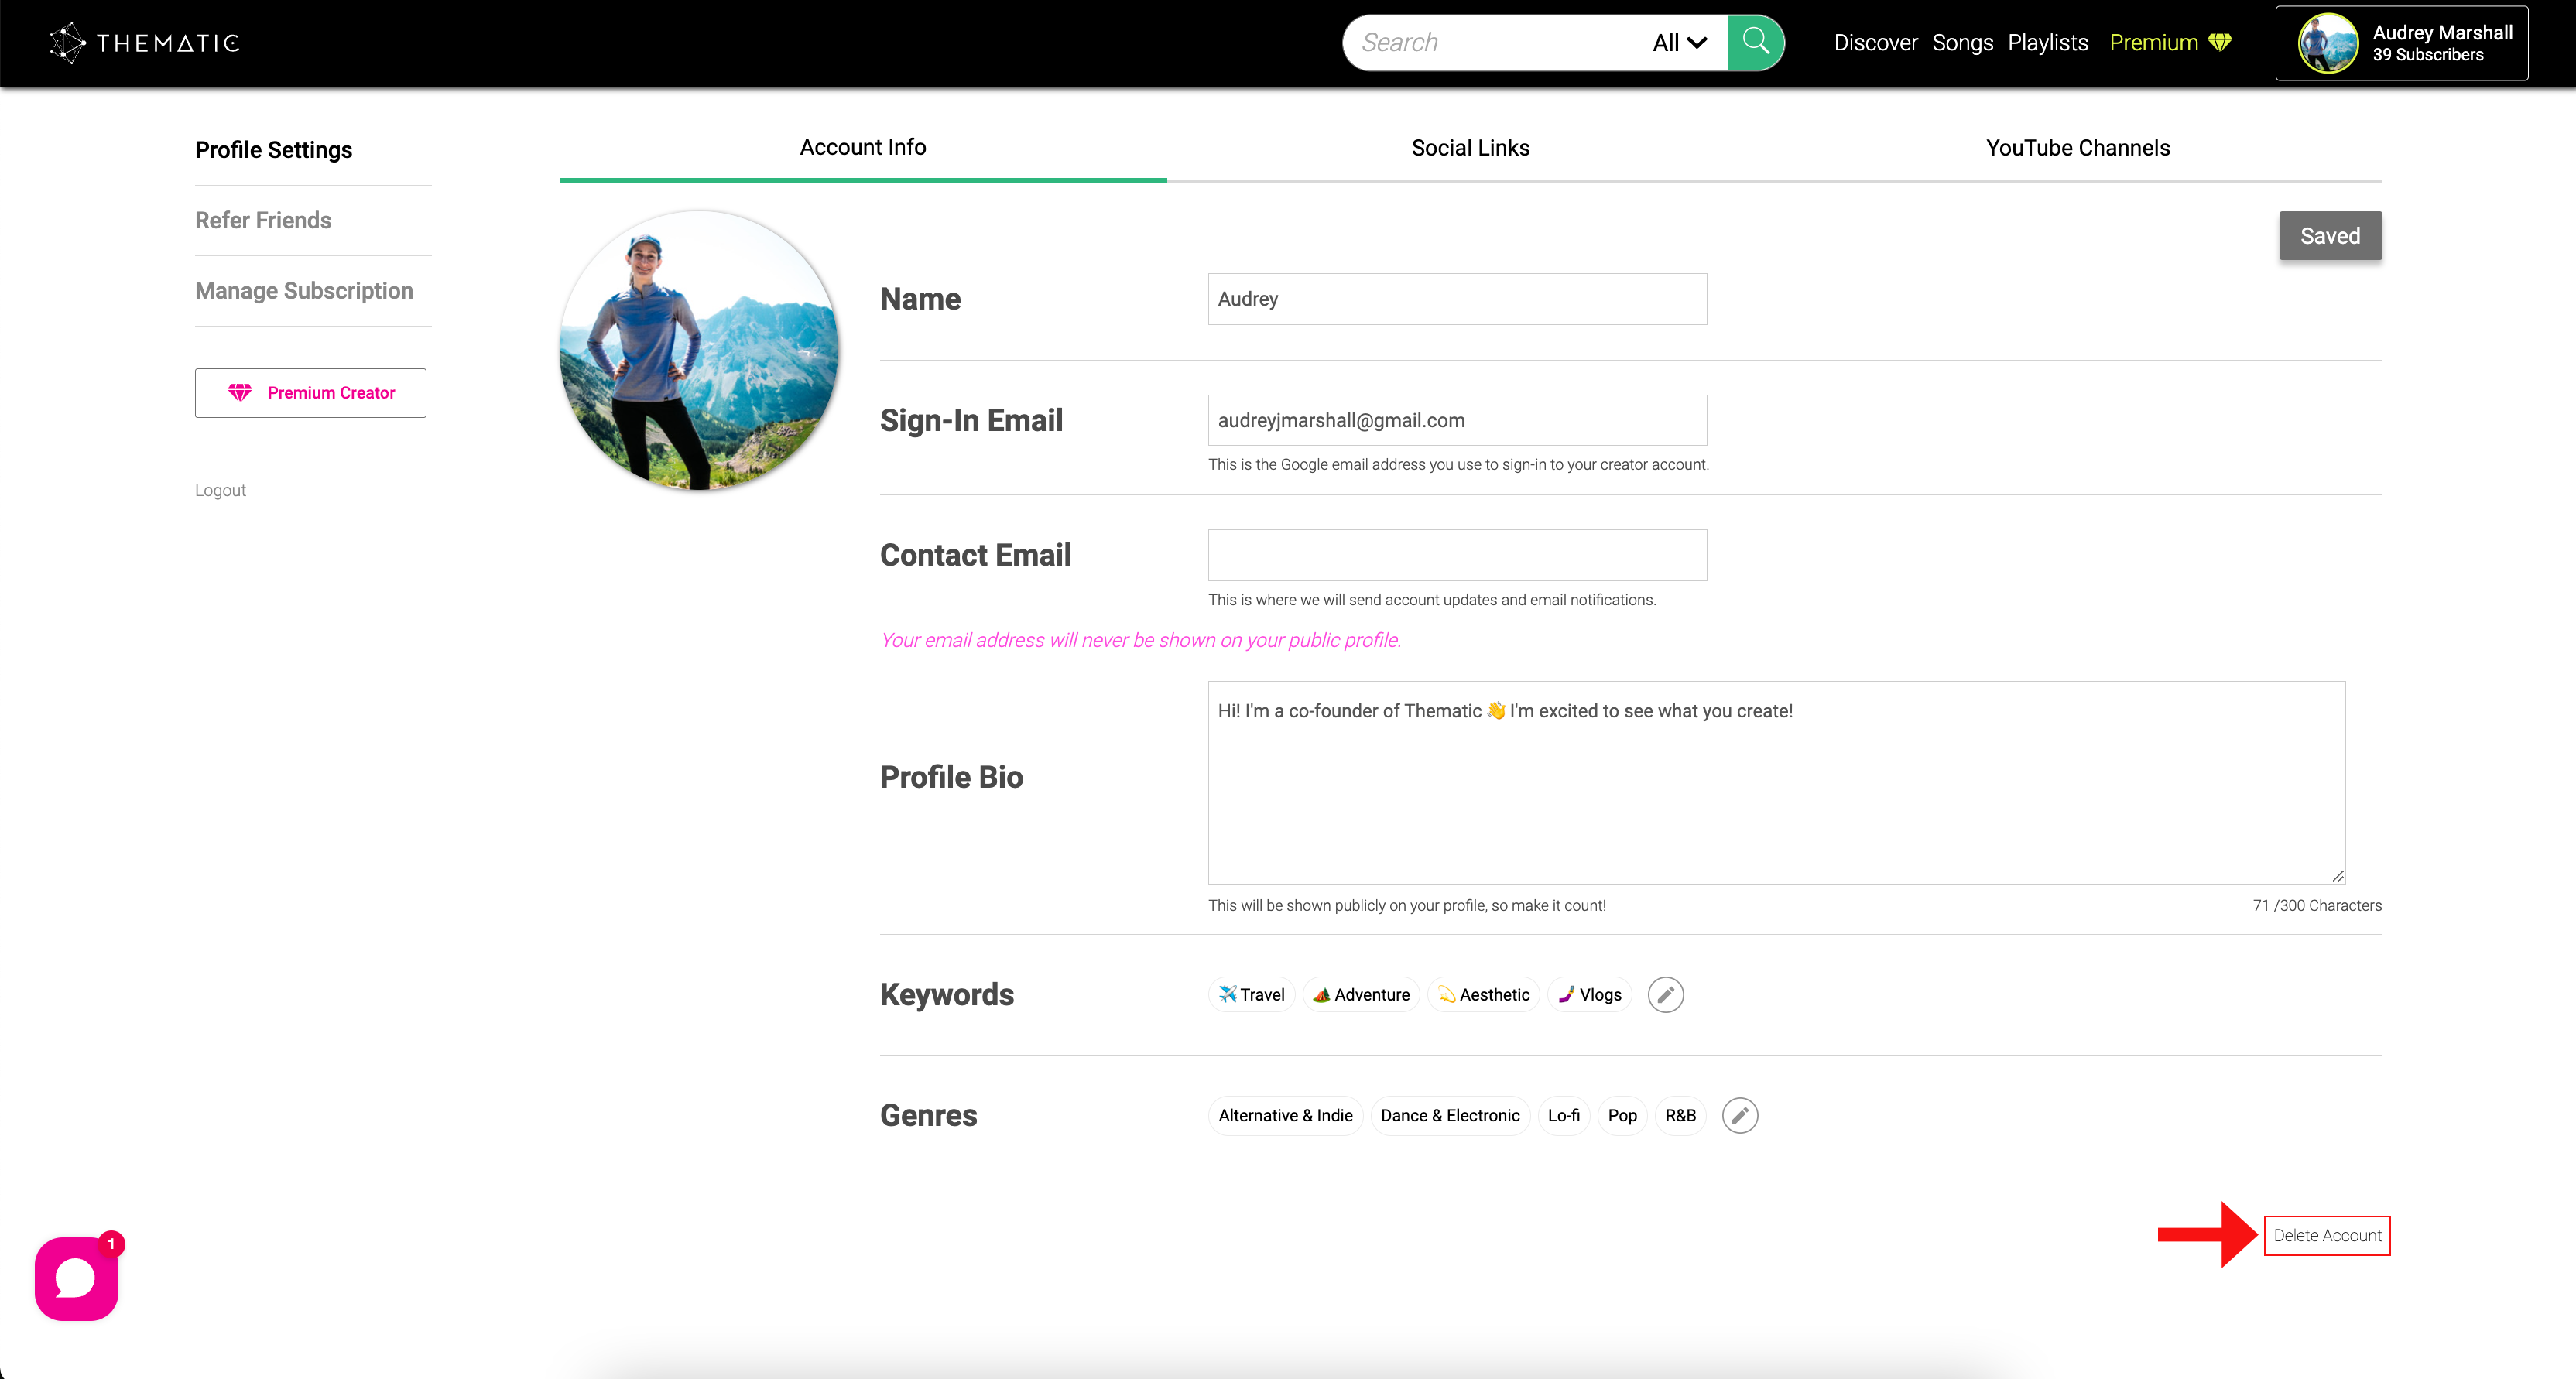Image resolution: width=2576 pixels, height=1379 pixels.
Task: Open the Search category dropdown
Action: point(1677,43)
